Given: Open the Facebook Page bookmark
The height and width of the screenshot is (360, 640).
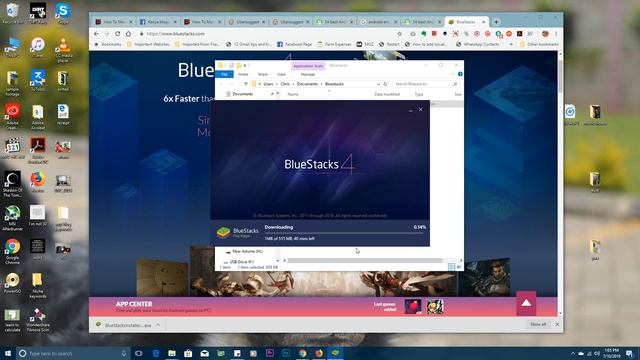Looking at the screenshot, I should click(295, 44).
